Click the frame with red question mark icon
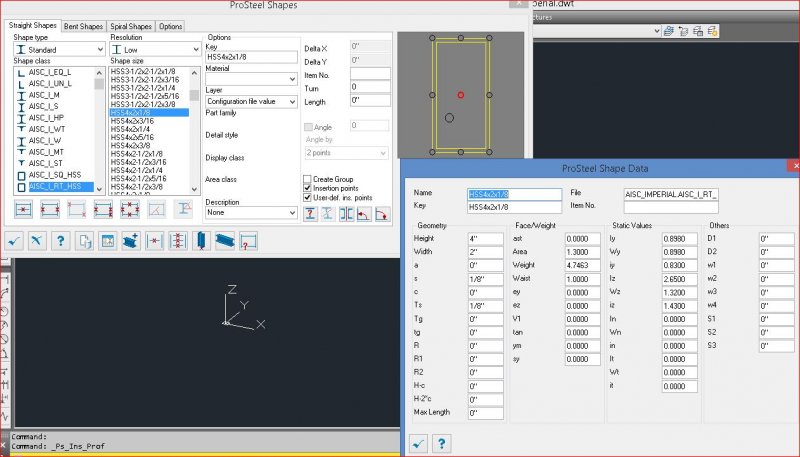Image resolution: width=800 pixels, height=457 pixels. coord(248,241)
